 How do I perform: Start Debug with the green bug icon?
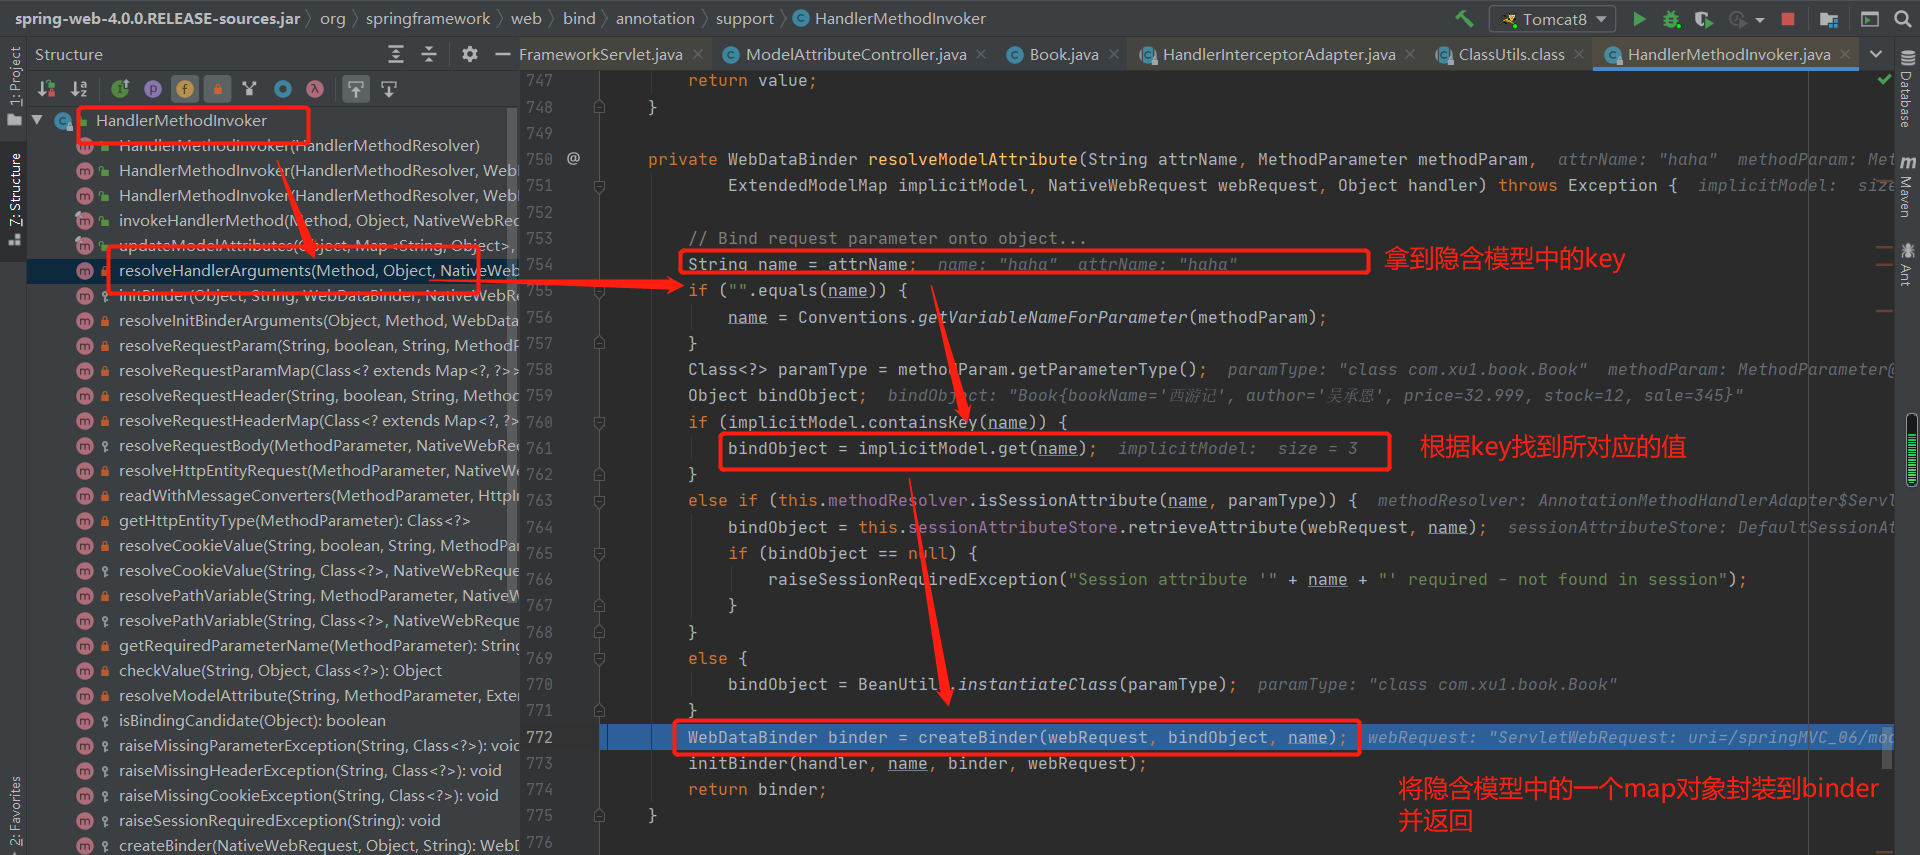pyautogui.click(x=1671, y=19)
